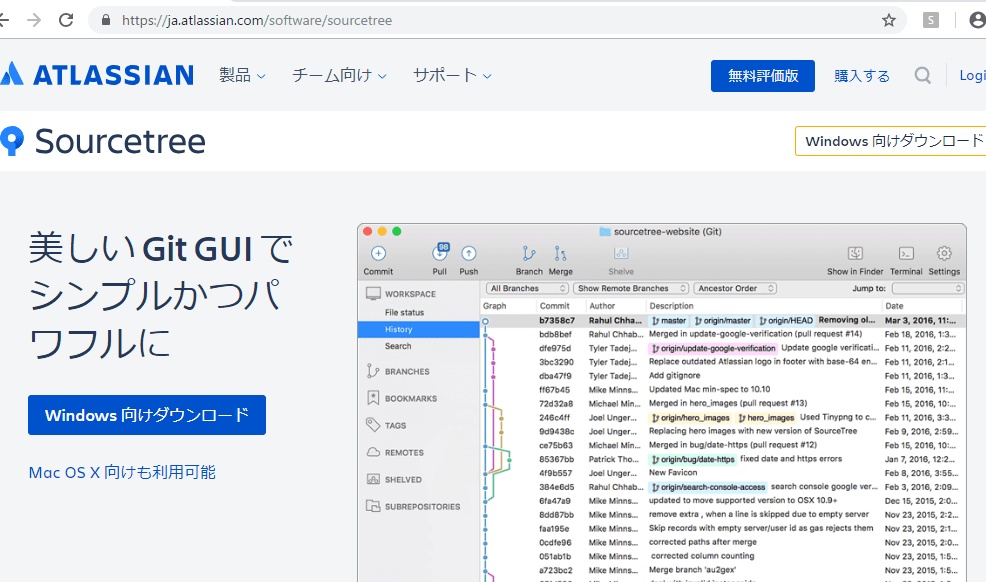
Task: Open All Branches dropdown
Action: point(527,288)
